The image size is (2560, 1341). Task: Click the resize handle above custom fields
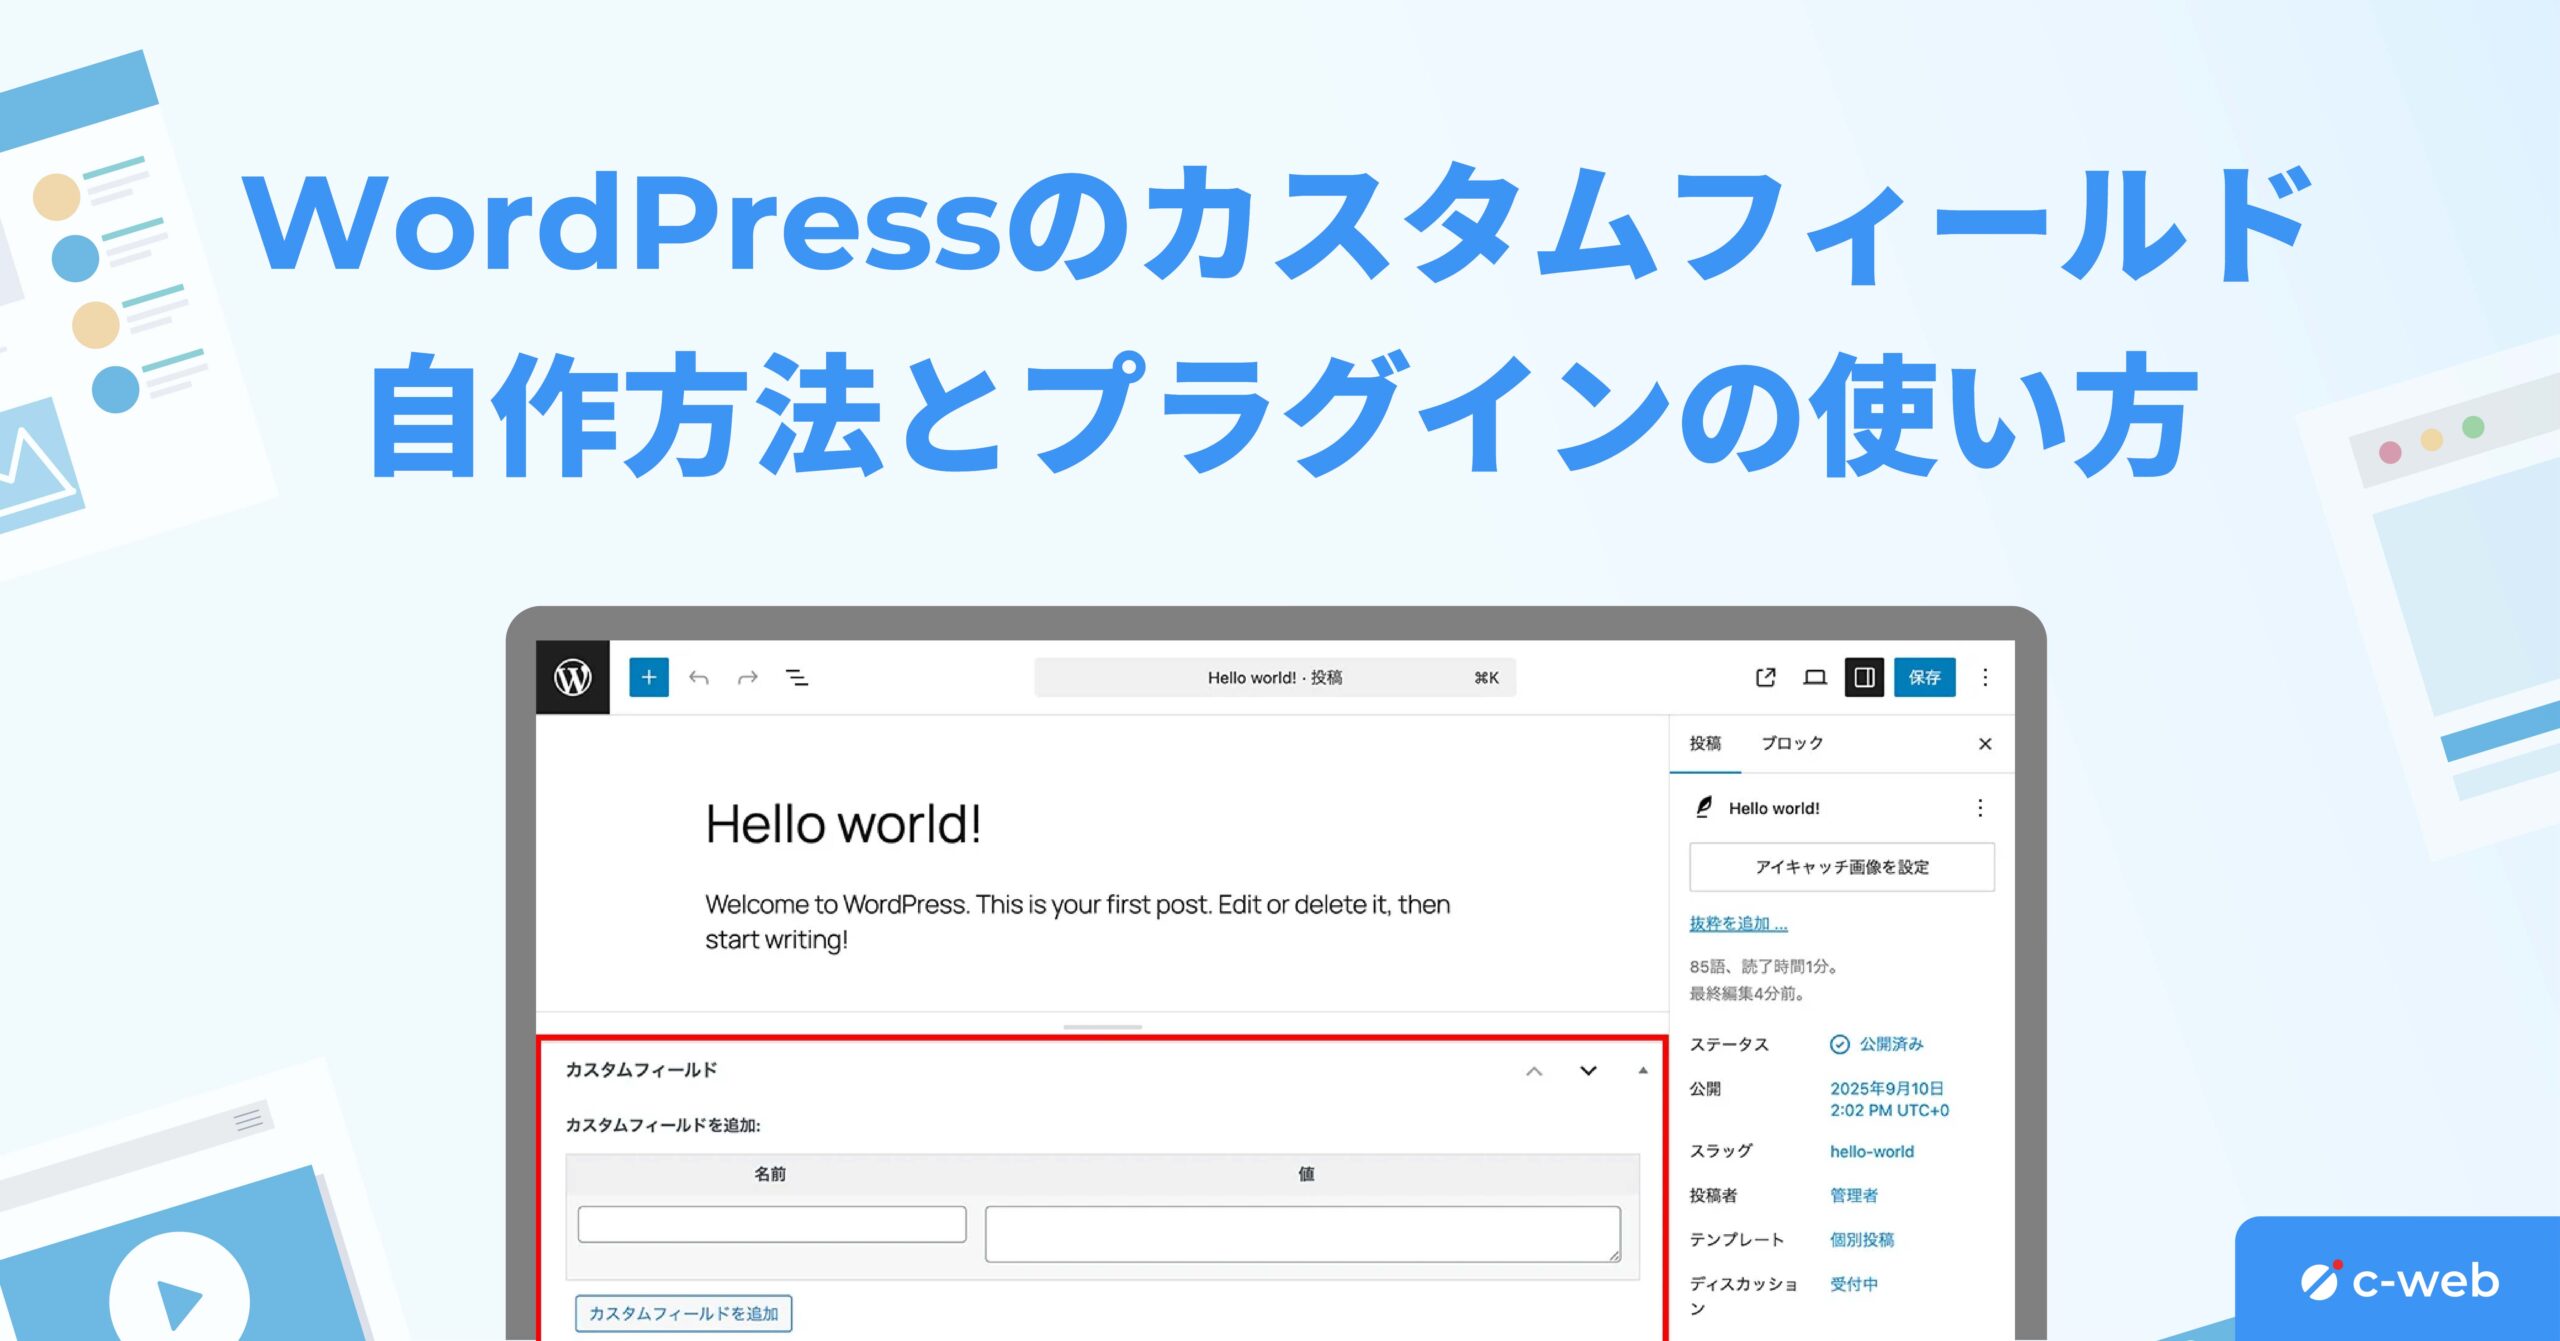pos(1102,1027)
